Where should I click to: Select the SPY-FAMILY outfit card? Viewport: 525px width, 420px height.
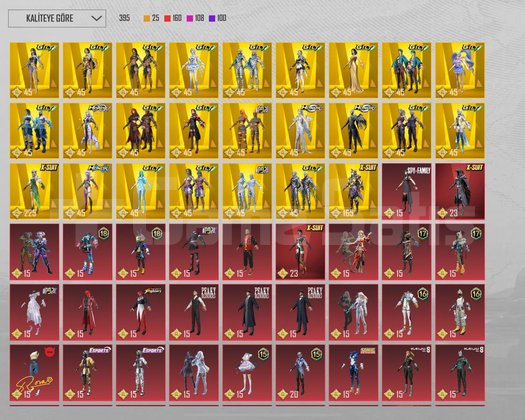click(x=407, y=191)
